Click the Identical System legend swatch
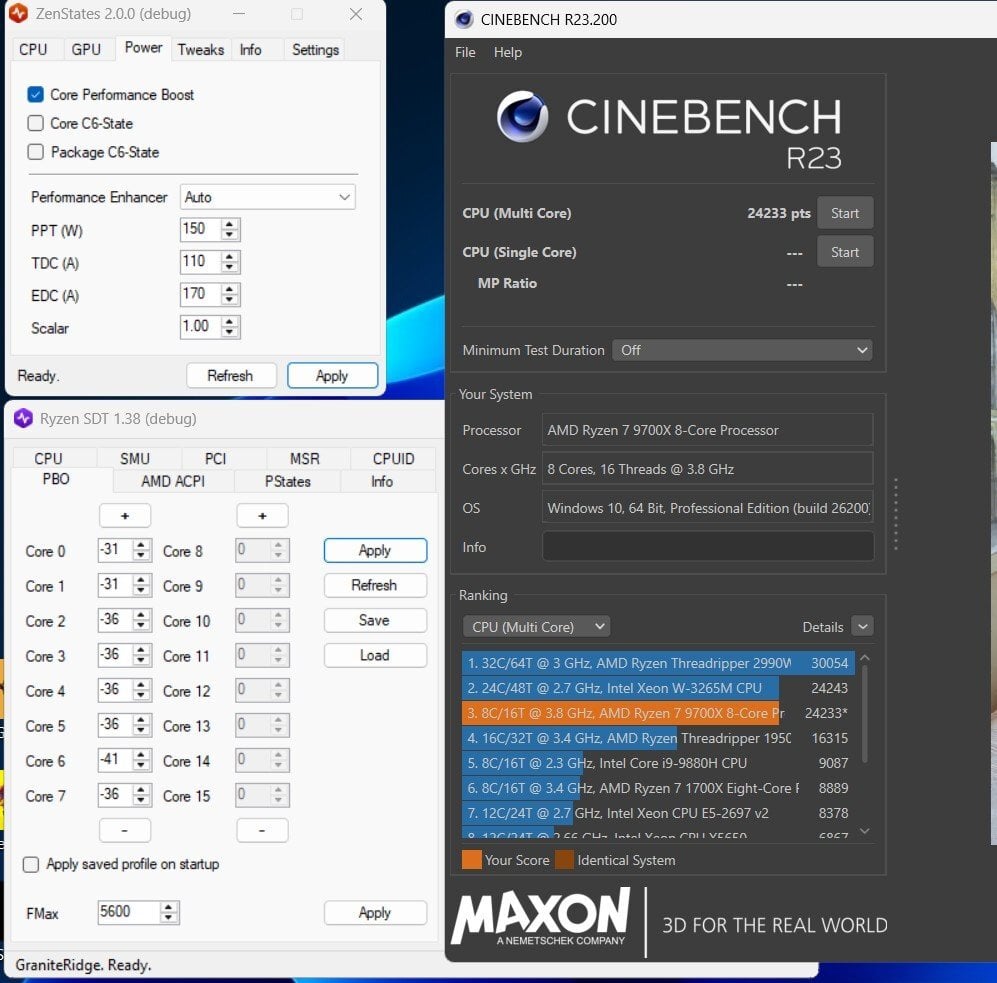 [x=565, y=860]
